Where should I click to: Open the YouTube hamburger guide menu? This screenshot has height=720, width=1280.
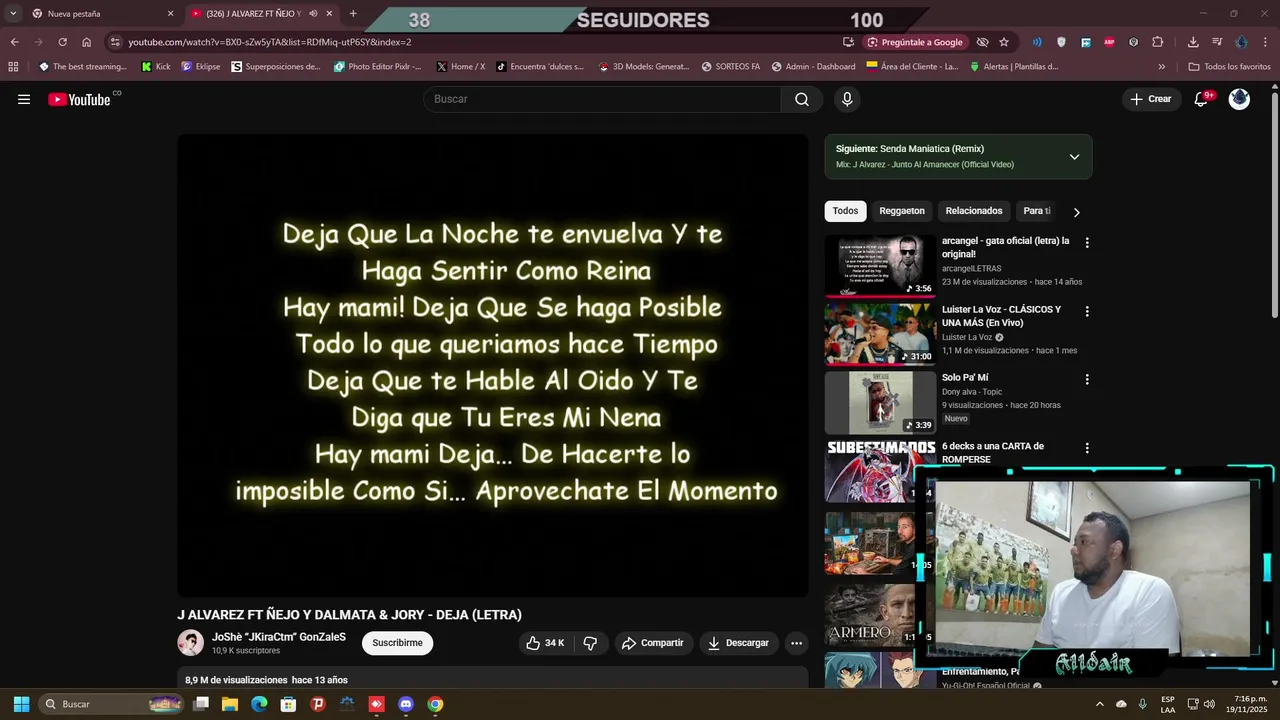[24, 99]
